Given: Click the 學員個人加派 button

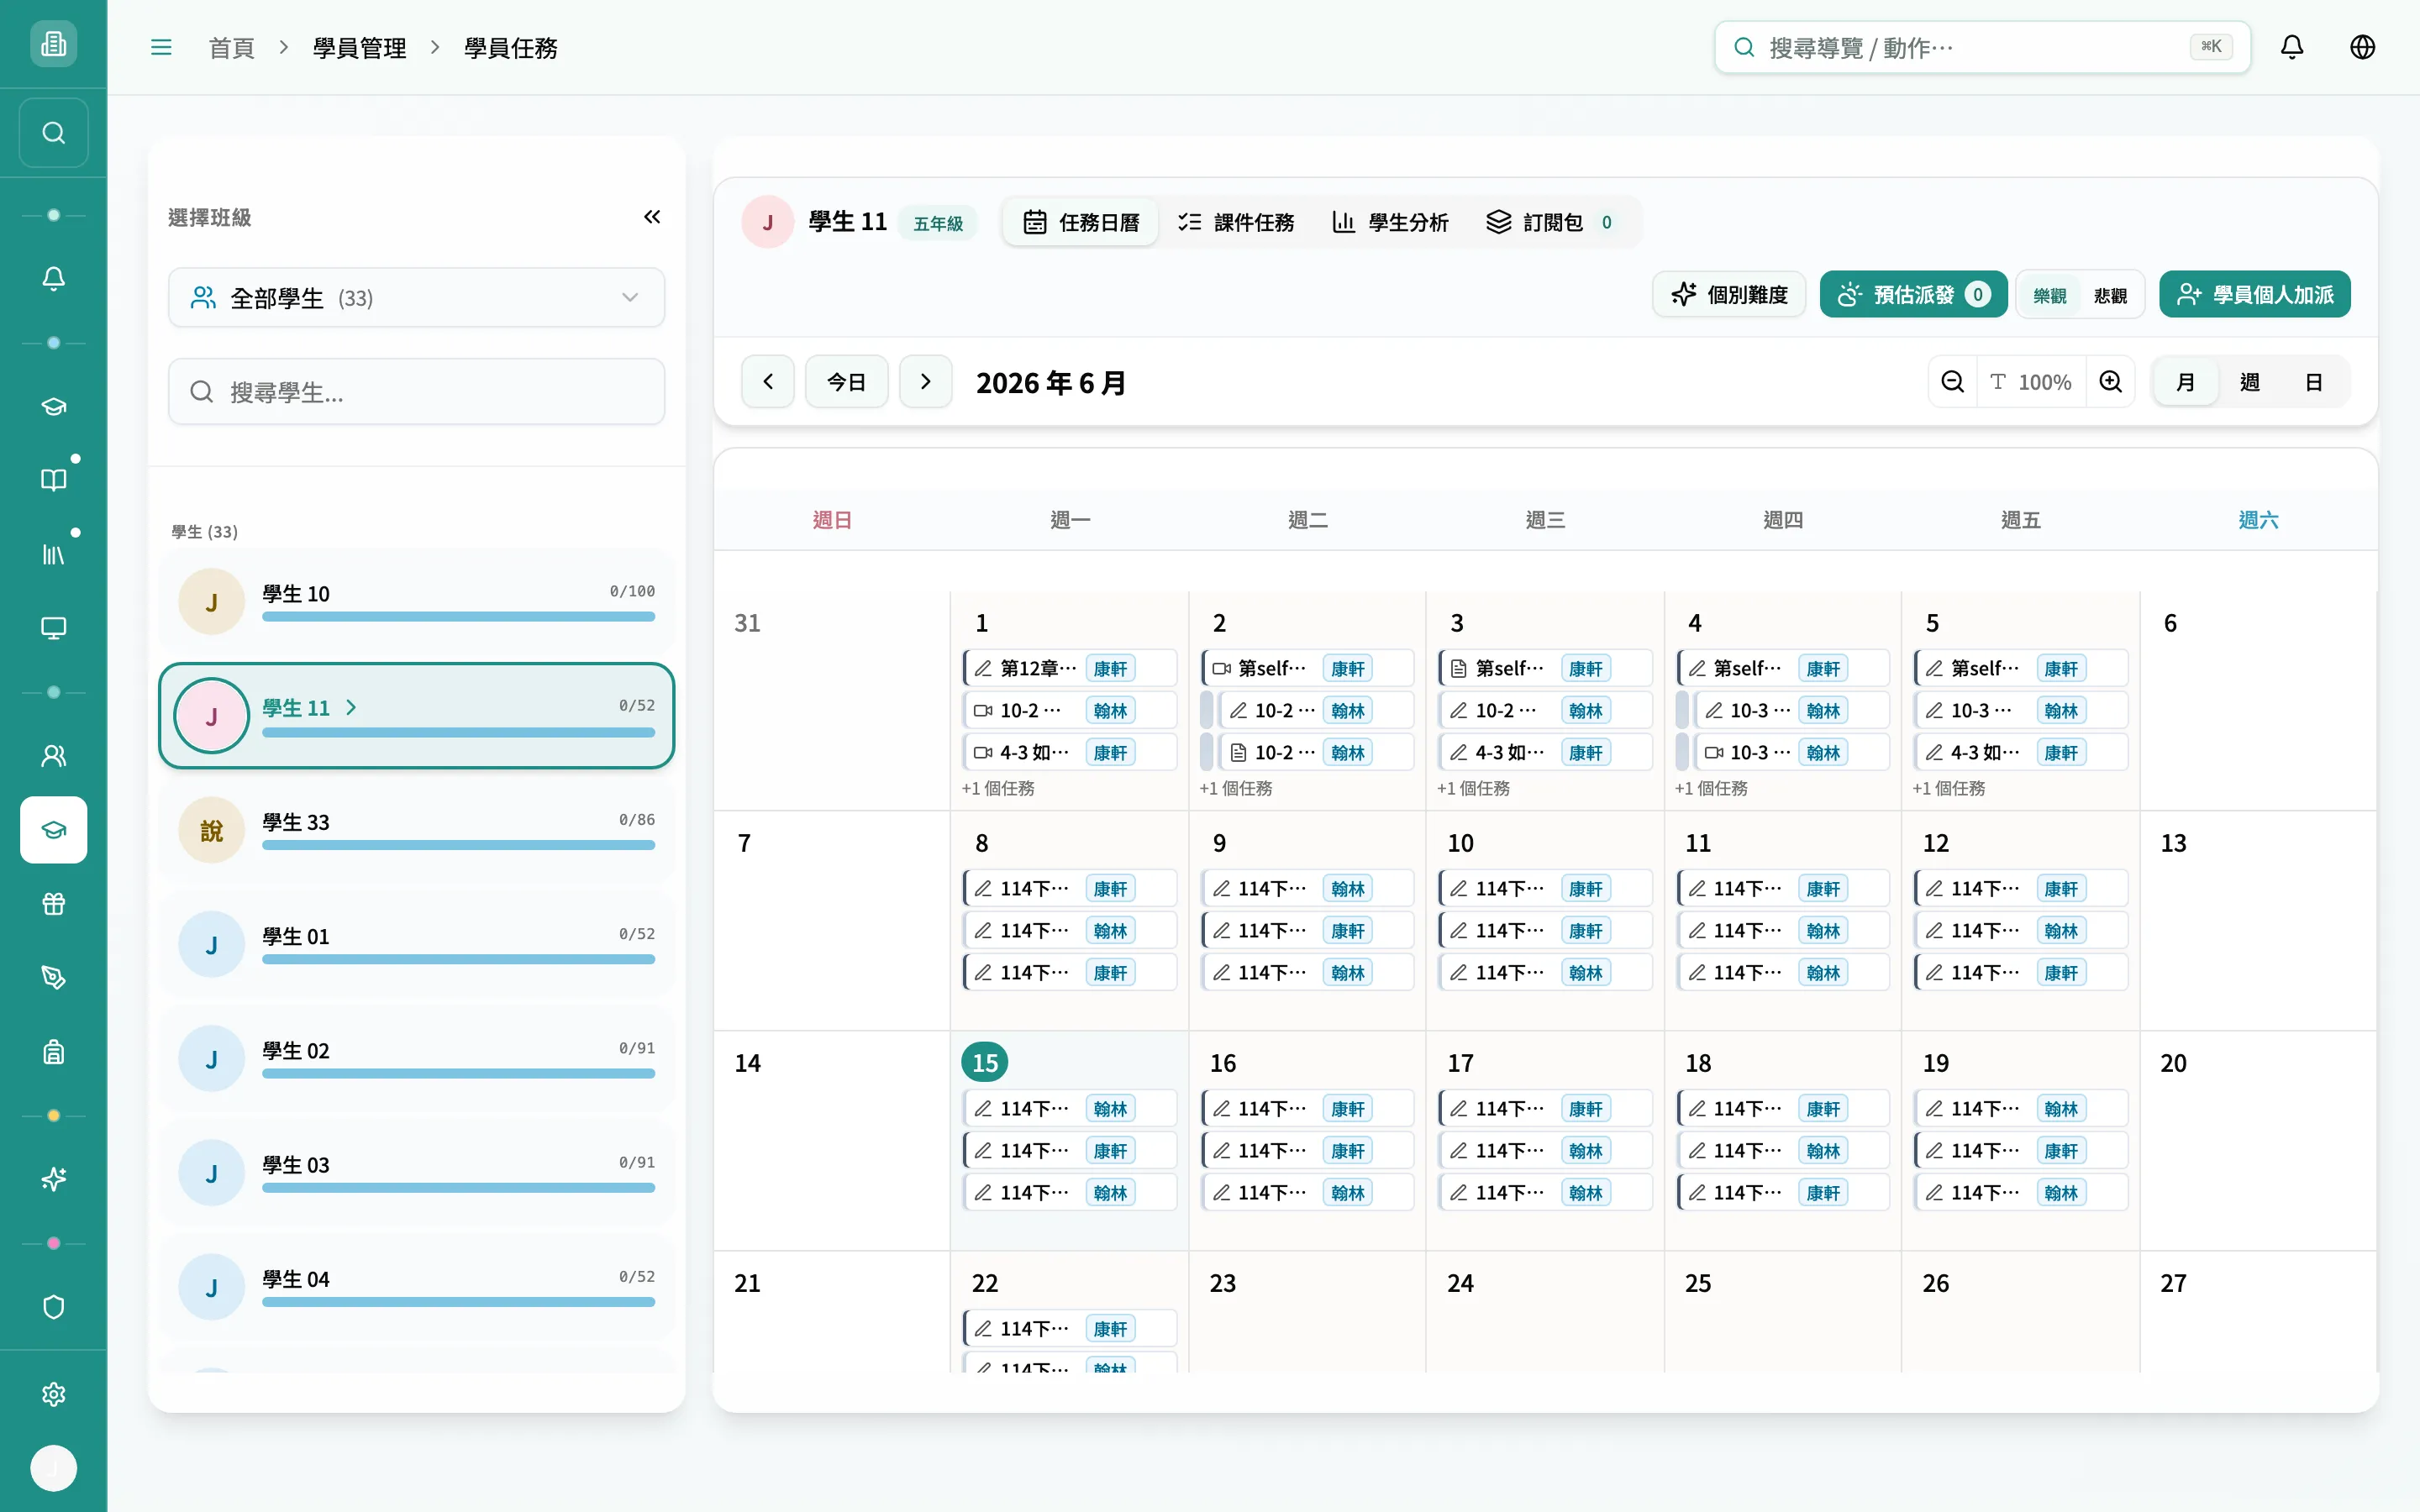Looking at the screenshot, I should 2255,295.
